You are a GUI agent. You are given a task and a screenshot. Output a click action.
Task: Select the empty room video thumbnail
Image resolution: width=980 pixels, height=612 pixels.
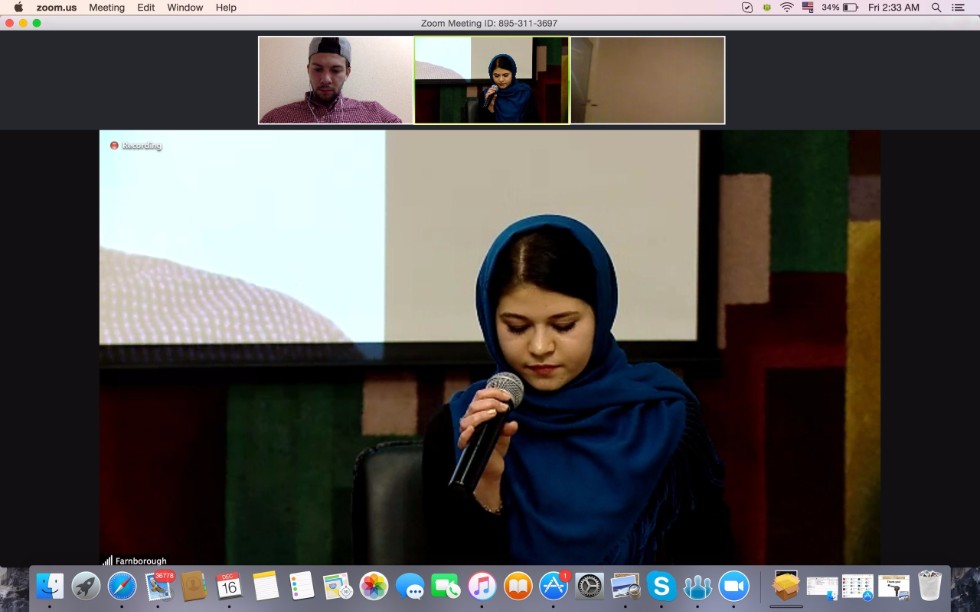[x=647, y=80]
